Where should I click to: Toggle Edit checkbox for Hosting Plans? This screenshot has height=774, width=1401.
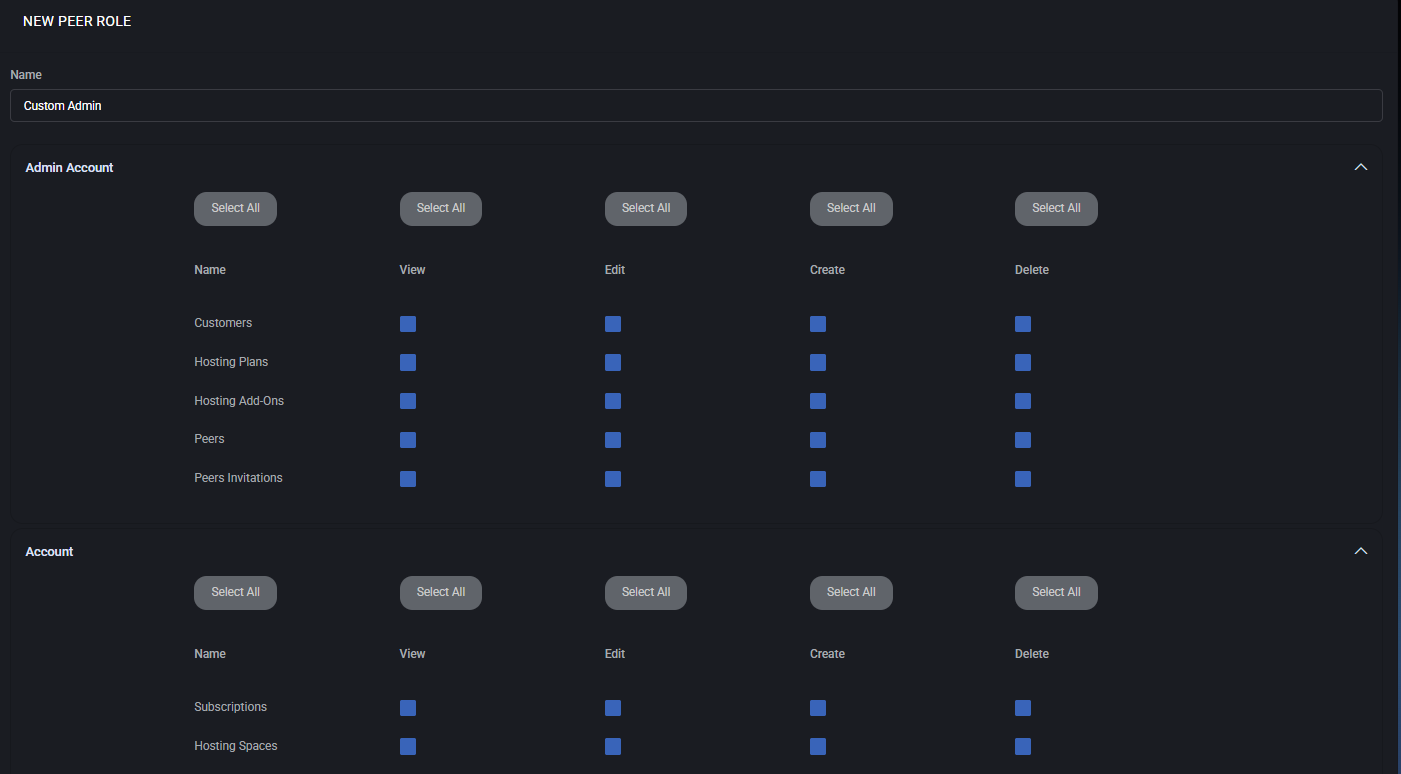[x=613, y=363]
